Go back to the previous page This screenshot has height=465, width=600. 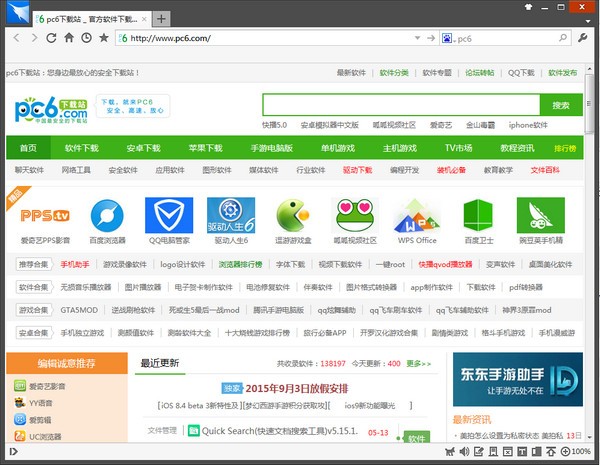(16, 38)
